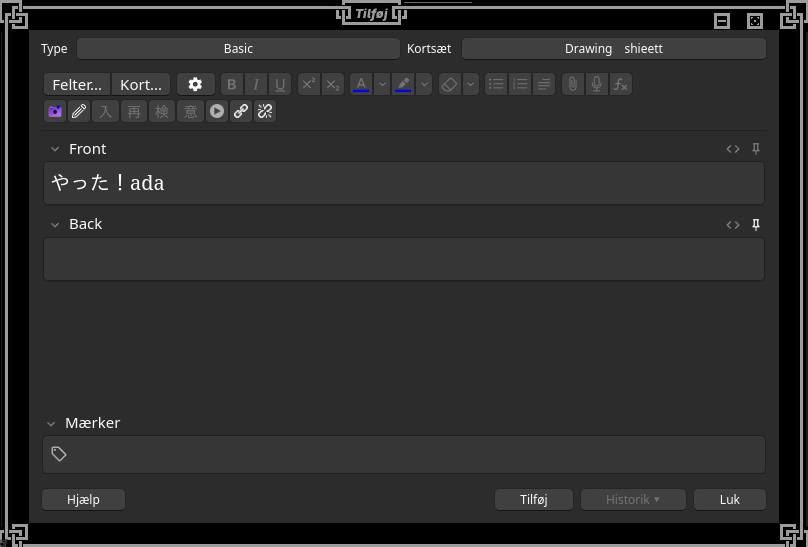Open highlight color dropdown arrow
The height and width of the screenshot is (547, 808).
pos(424,84)
